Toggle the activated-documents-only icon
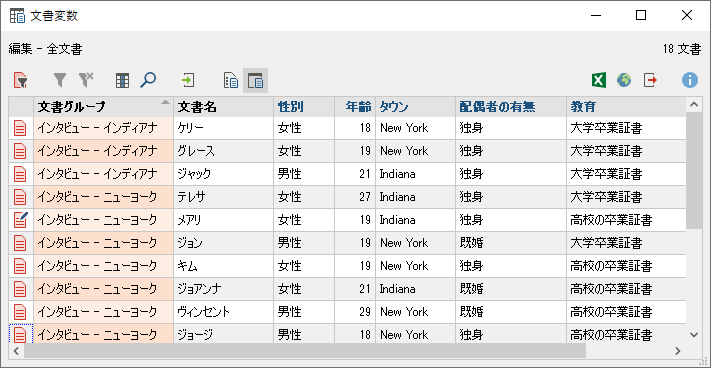 click(x=20, y=81)
